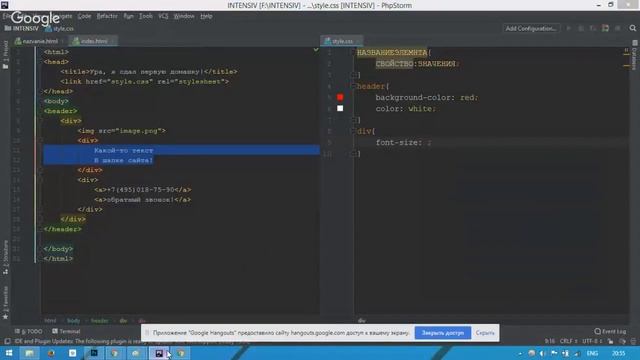Viewport: 640px width, 360px height.
Task: Click the font-size value in style.css
Action: [429, 142]
